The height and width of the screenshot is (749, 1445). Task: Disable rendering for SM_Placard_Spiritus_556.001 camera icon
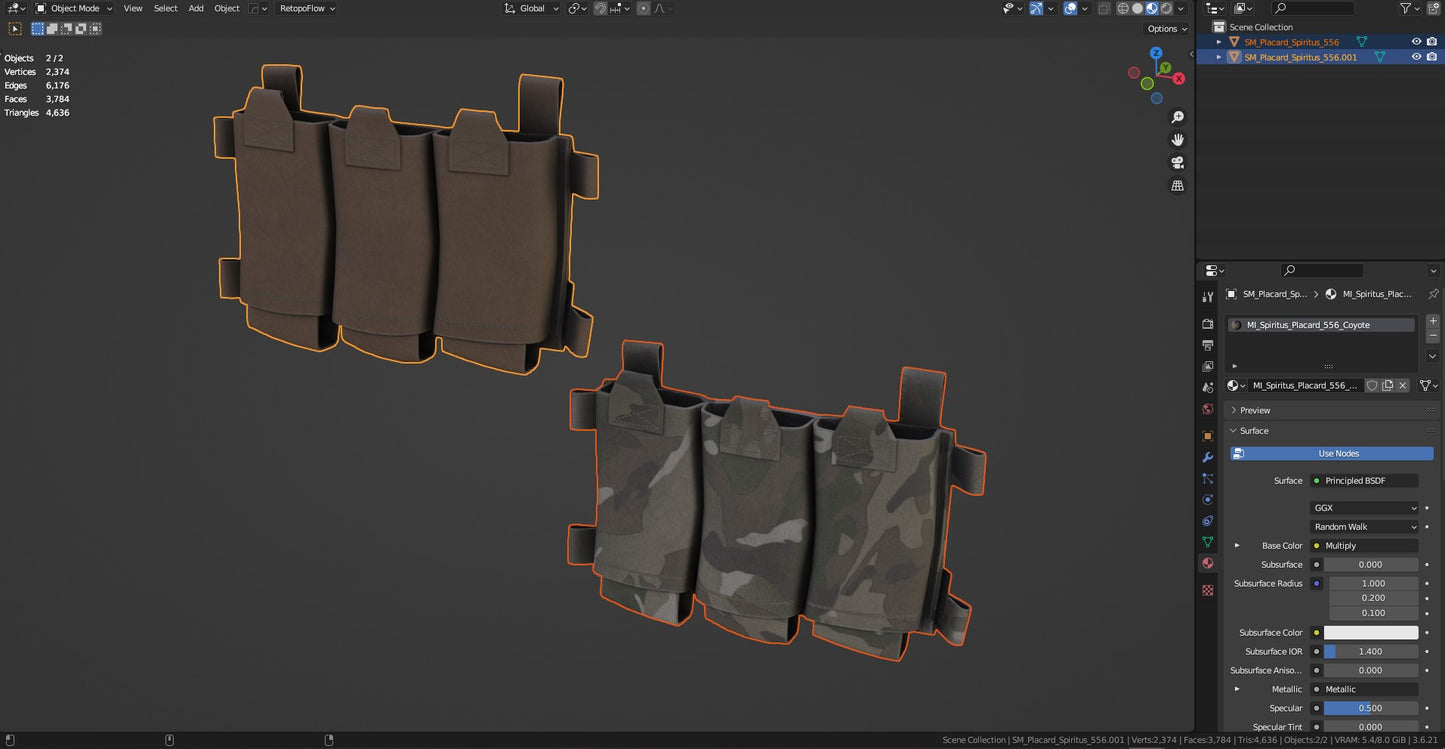click(x=1432, y=57)
